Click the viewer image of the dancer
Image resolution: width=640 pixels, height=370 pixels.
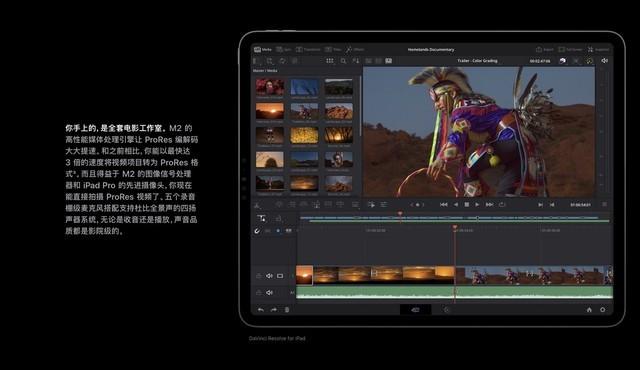pyautogui.click(x=479, y=132)
